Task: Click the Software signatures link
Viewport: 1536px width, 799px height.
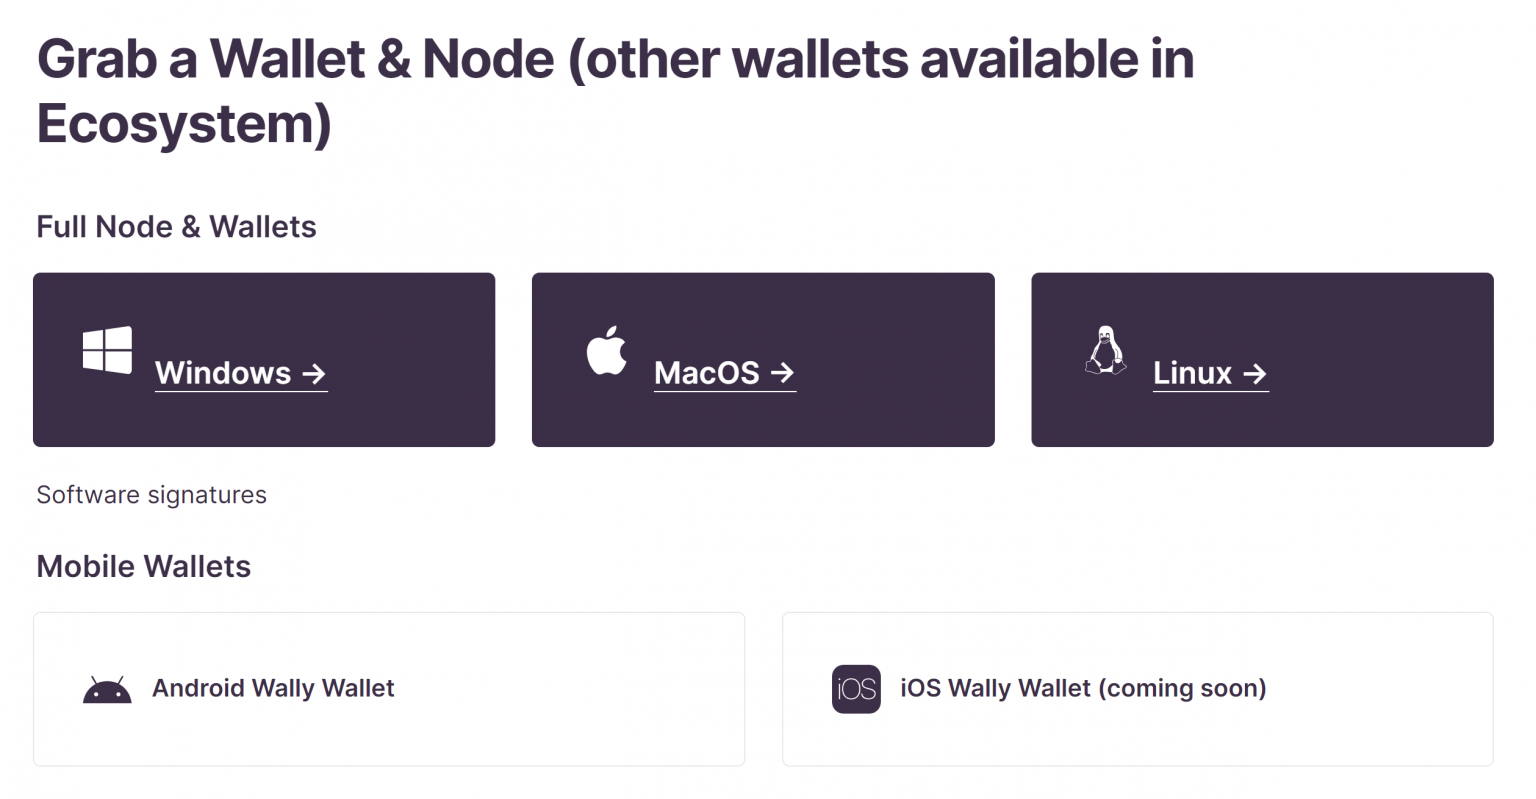Action: point(151,494)
